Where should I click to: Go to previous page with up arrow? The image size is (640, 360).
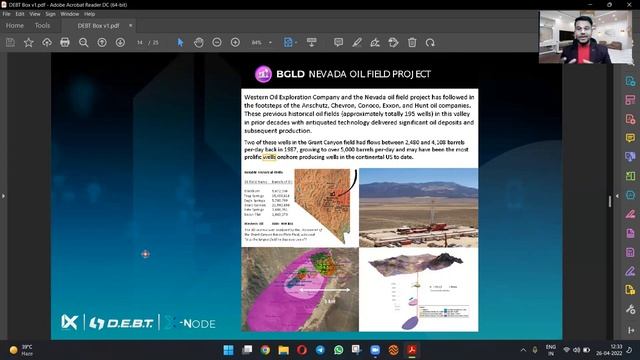pyautogui.click(x=102, y=42)
